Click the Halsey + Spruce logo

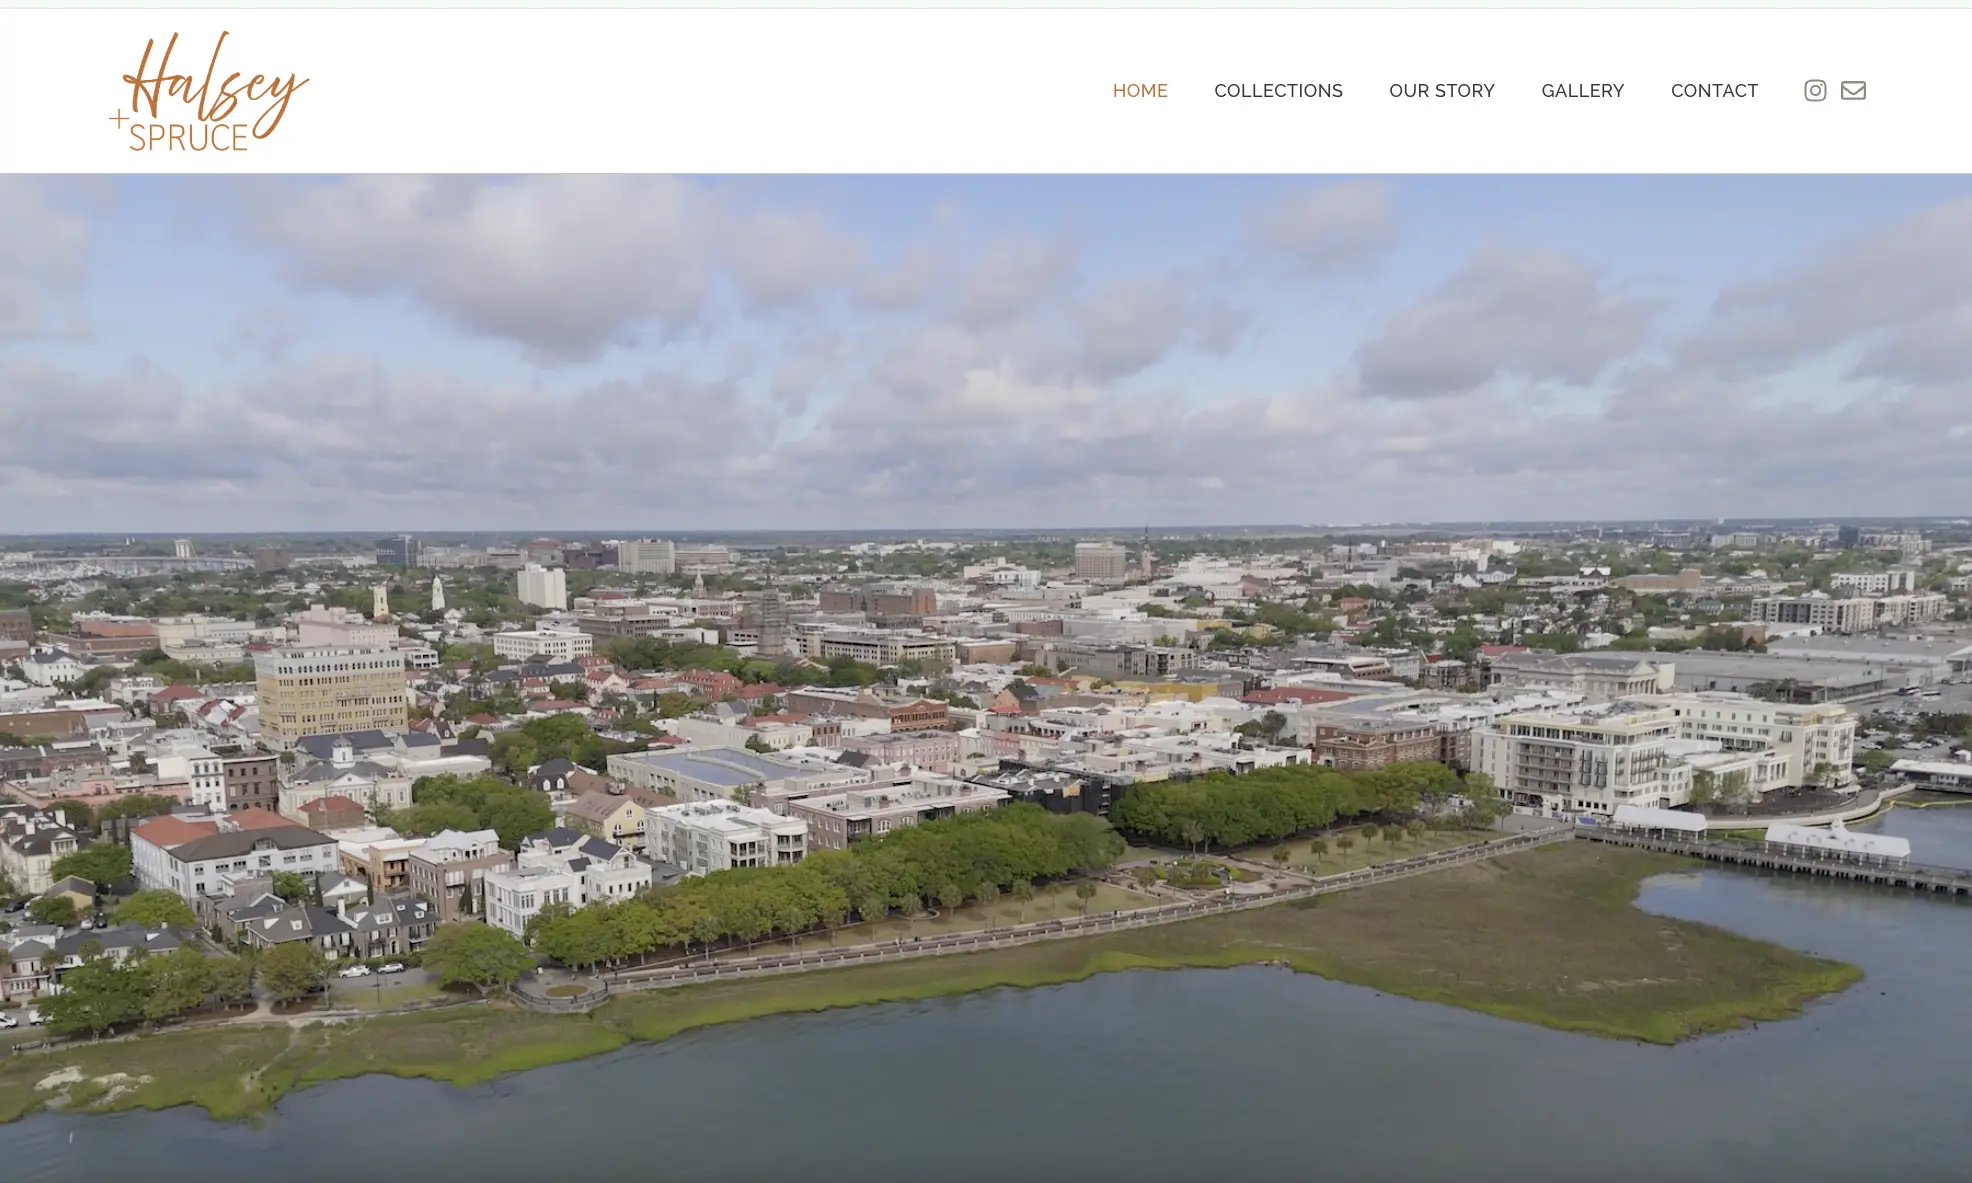pyautogui.click(x=209, y=91)
